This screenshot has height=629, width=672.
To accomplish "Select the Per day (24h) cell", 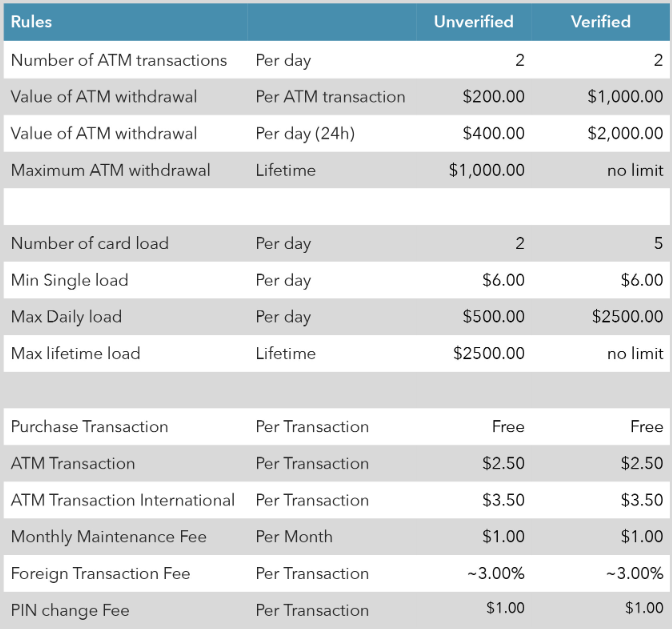I will coord(305,134).
